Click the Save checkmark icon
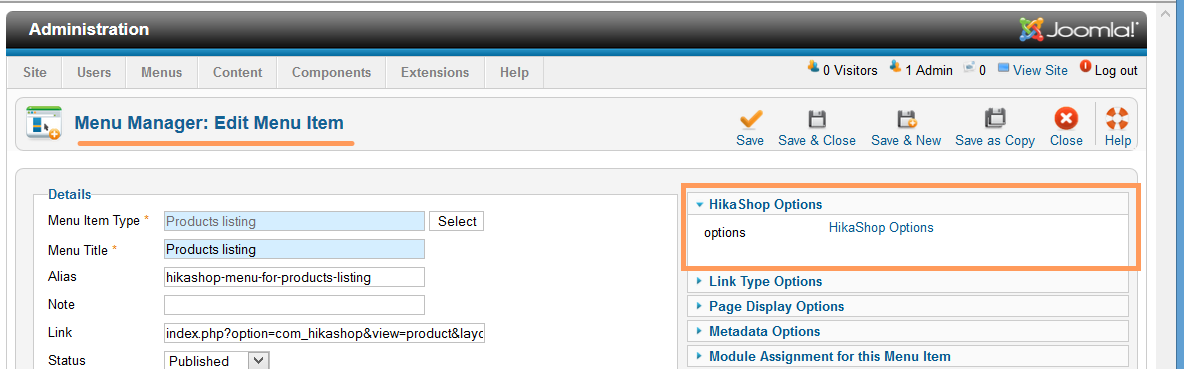 (750, 118)
